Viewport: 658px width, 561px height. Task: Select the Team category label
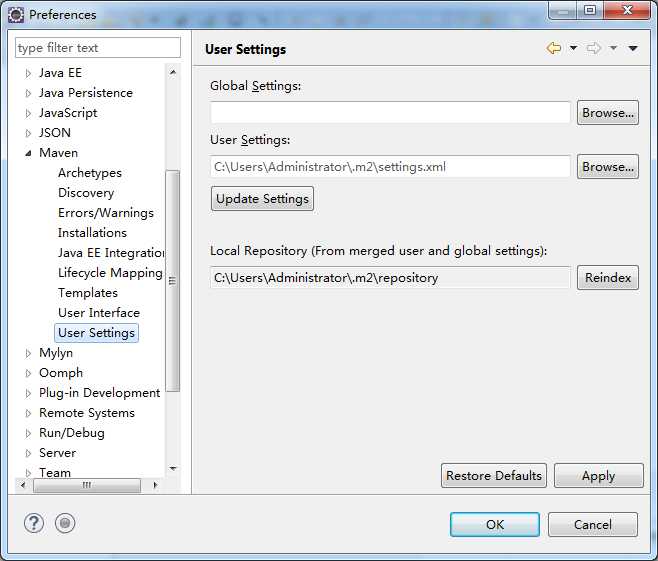click(x=55, y=472)
